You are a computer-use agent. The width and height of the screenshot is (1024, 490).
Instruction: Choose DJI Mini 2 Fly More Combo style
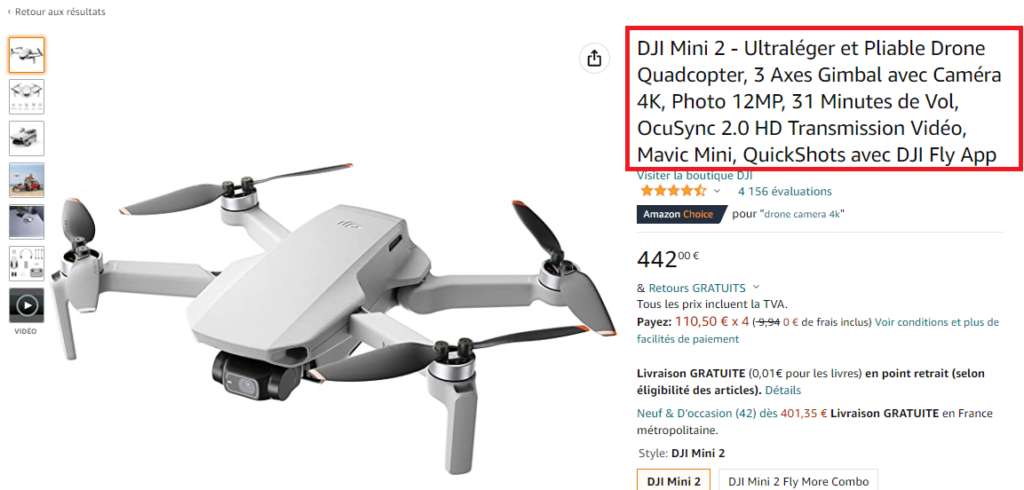click(799, 482)
